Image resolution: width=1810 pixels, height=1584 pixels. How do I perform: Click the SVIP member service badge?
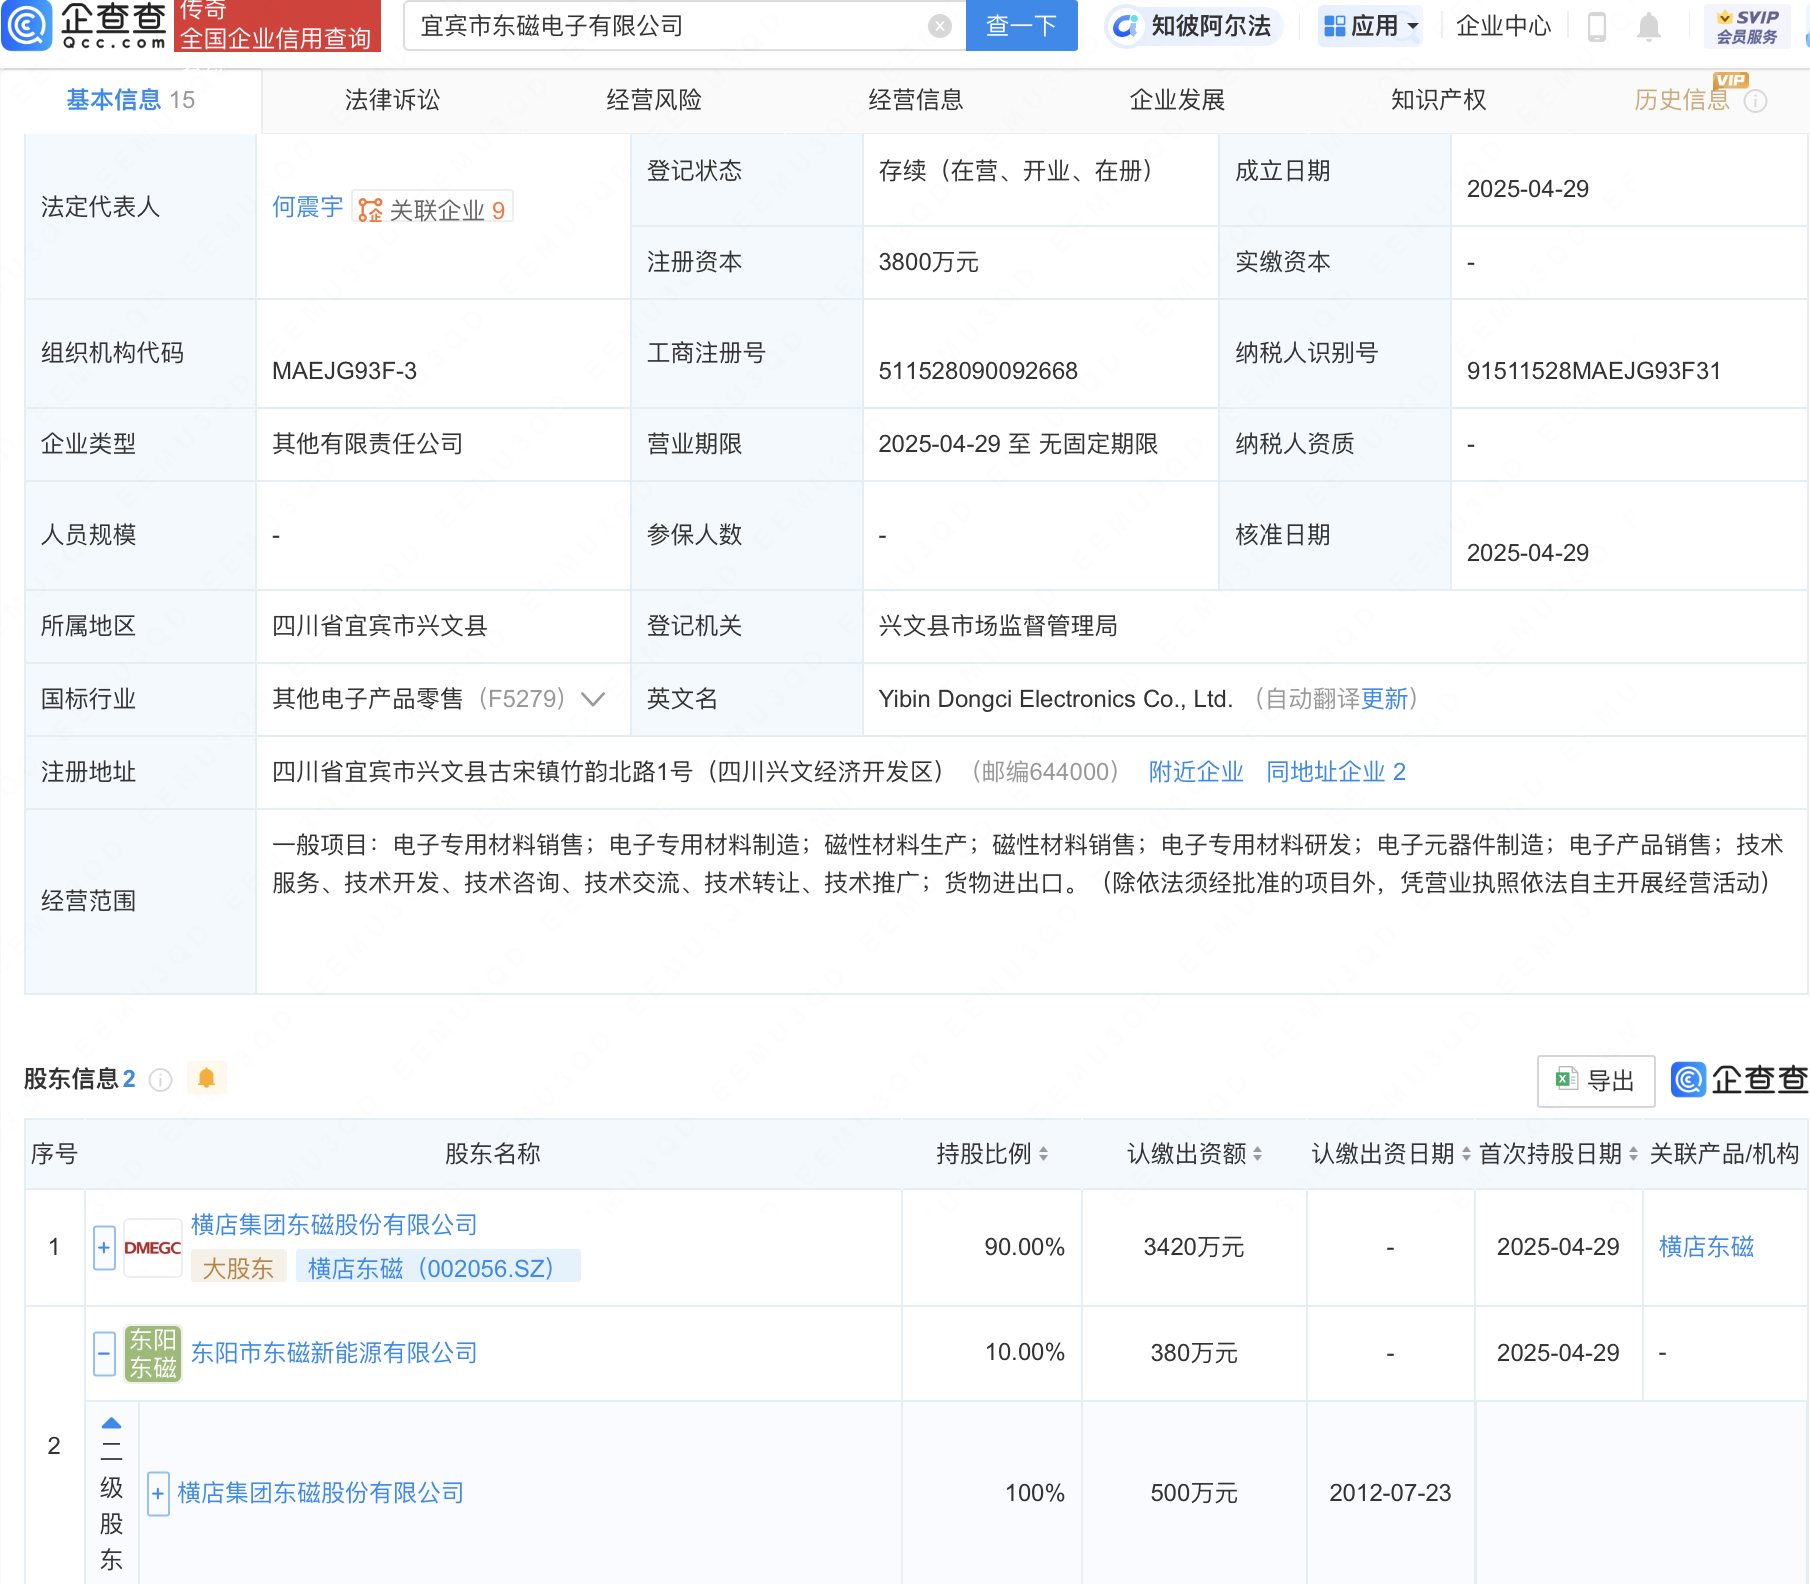(1746, 26)
